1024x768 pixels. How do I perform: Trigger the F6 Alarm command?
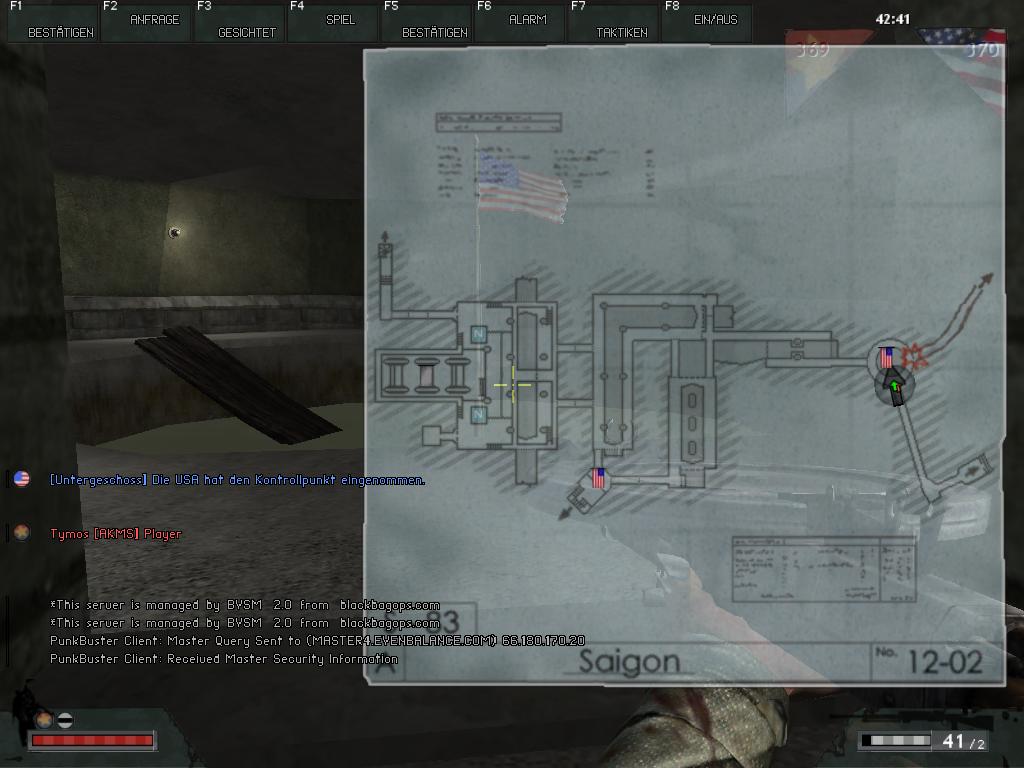[x=520, y=22]
